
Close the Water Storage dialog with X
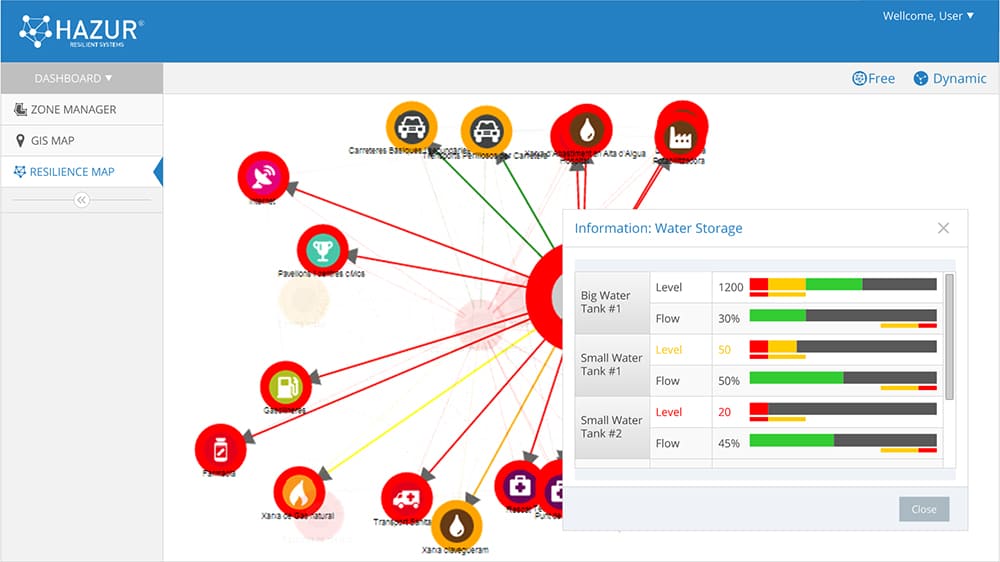point(943,228)
